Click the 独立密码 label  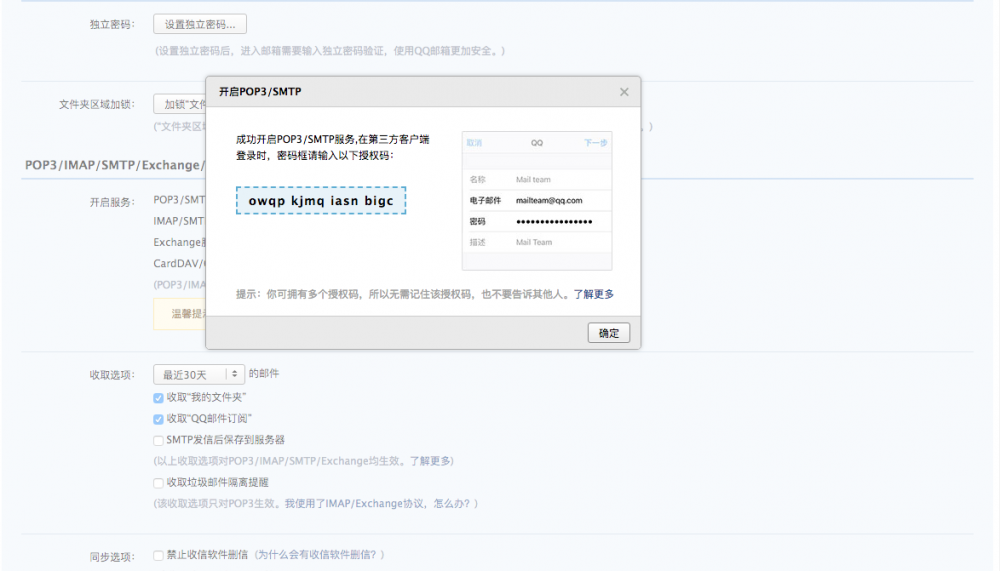(112, 24)
